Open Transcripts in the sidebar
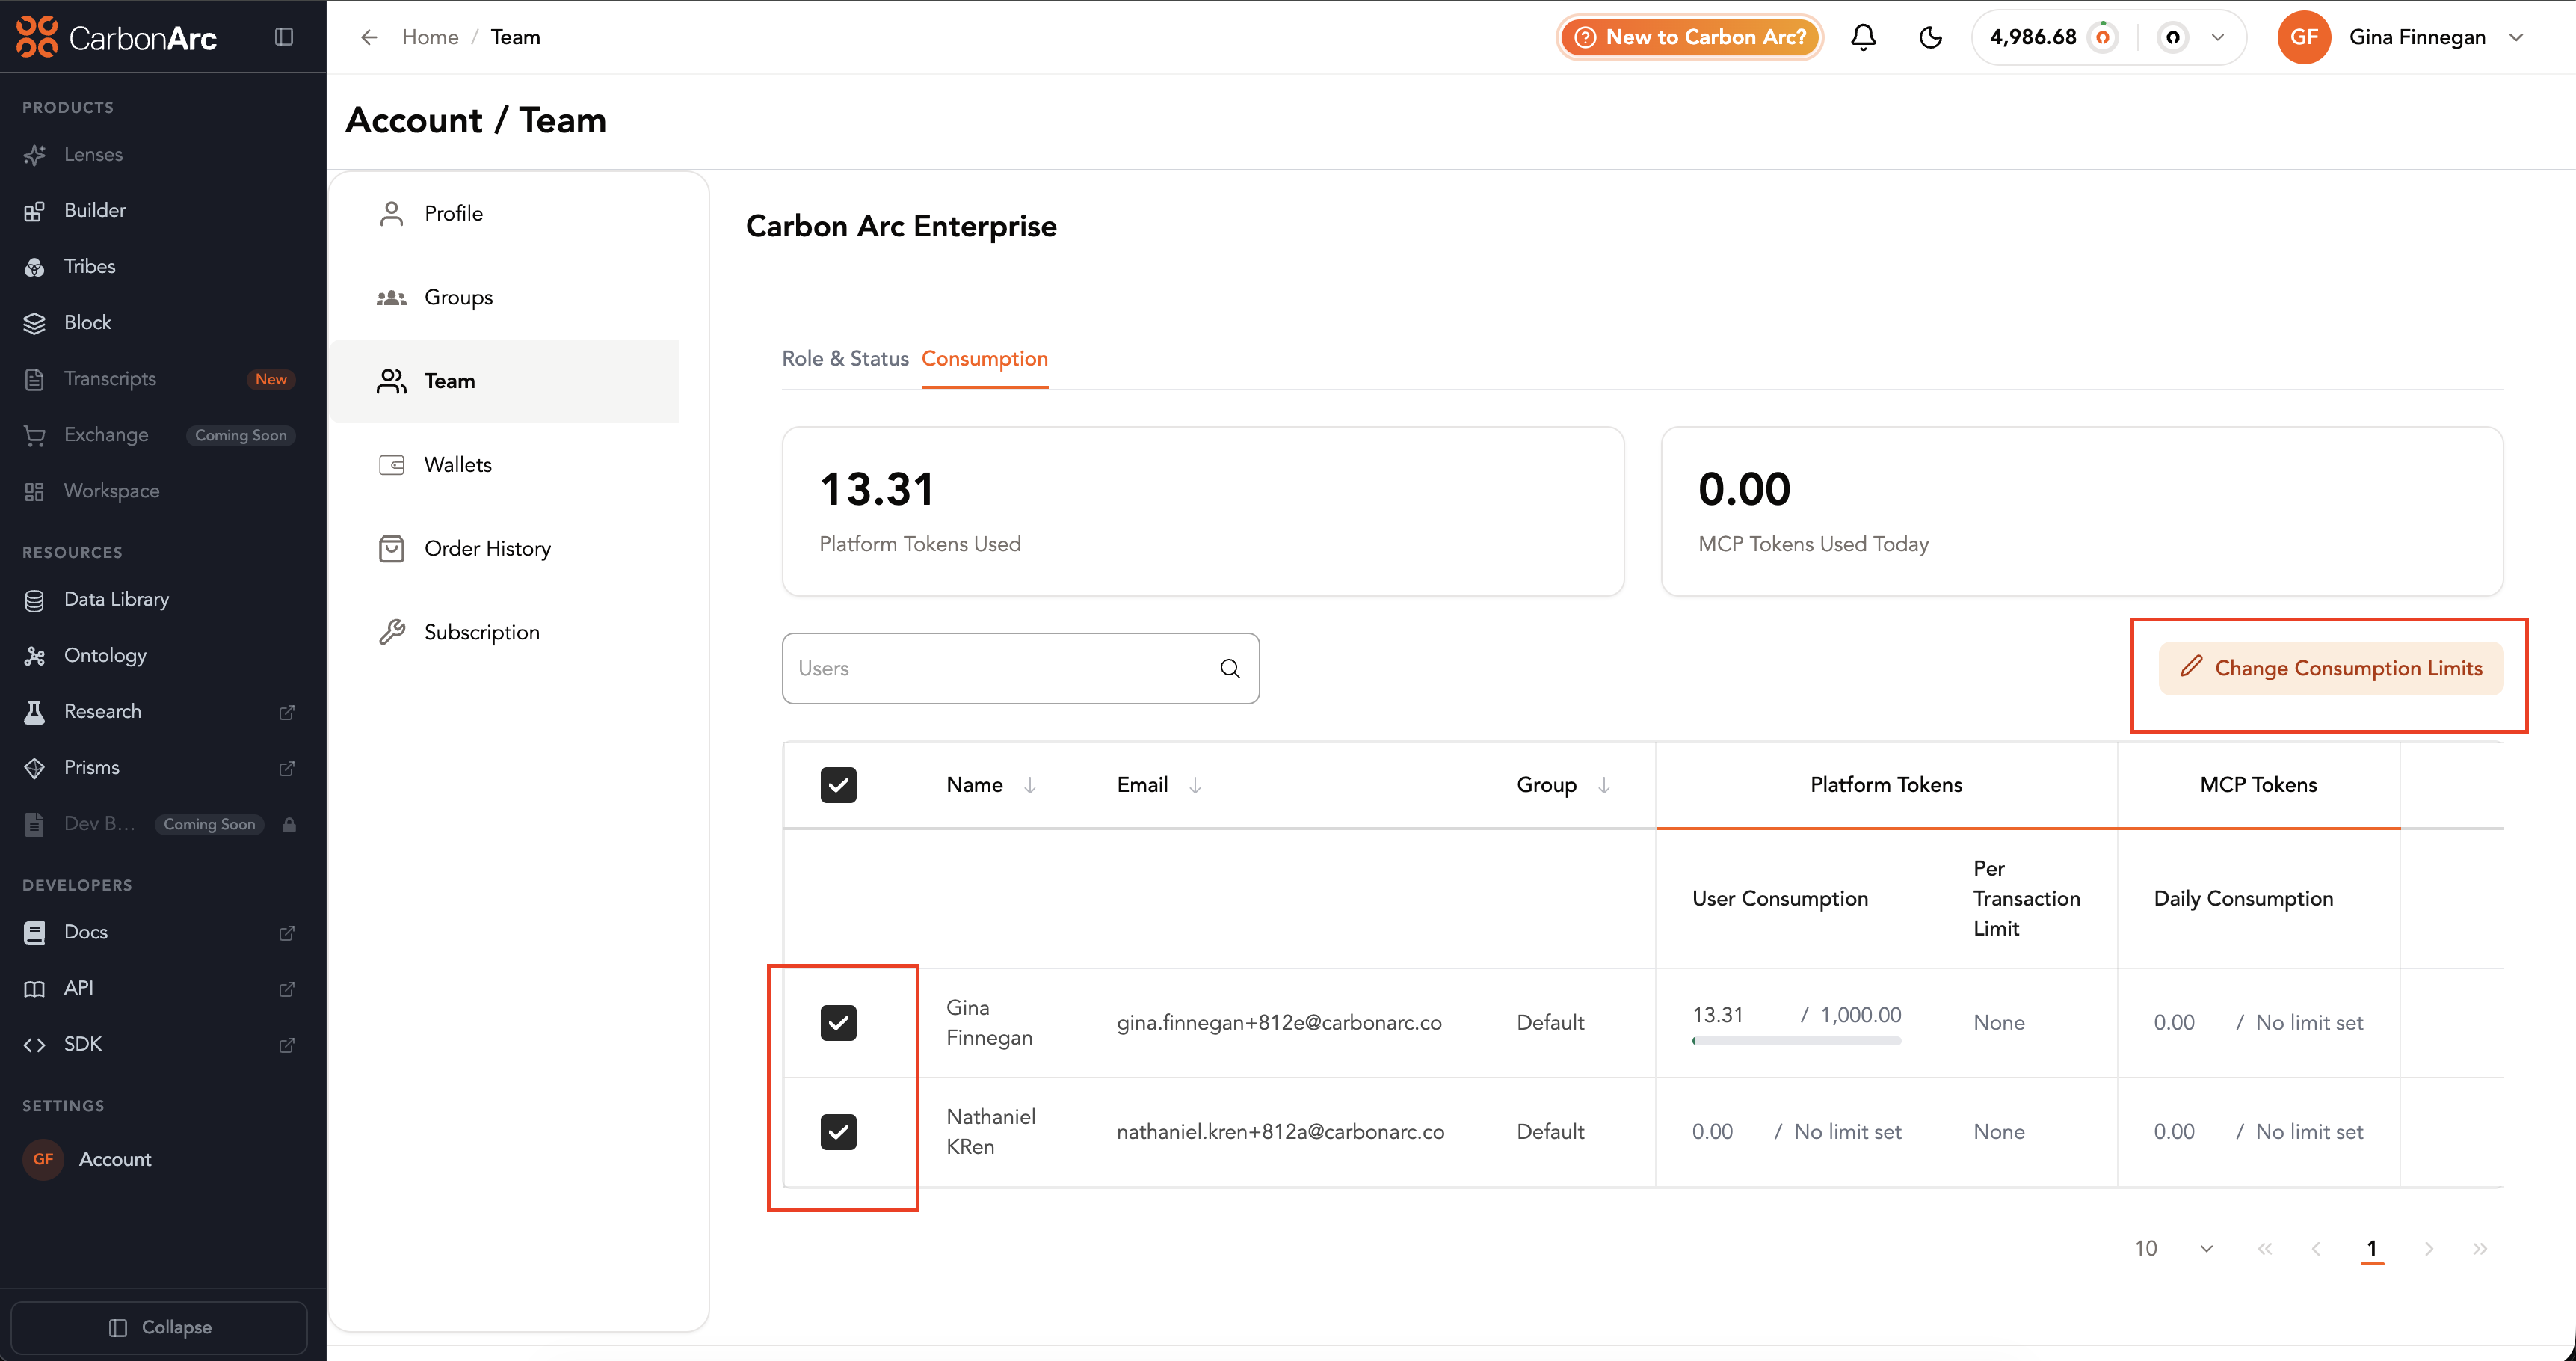Image resolution: width=2576 pixels, height=1361 pixels. 110,378
